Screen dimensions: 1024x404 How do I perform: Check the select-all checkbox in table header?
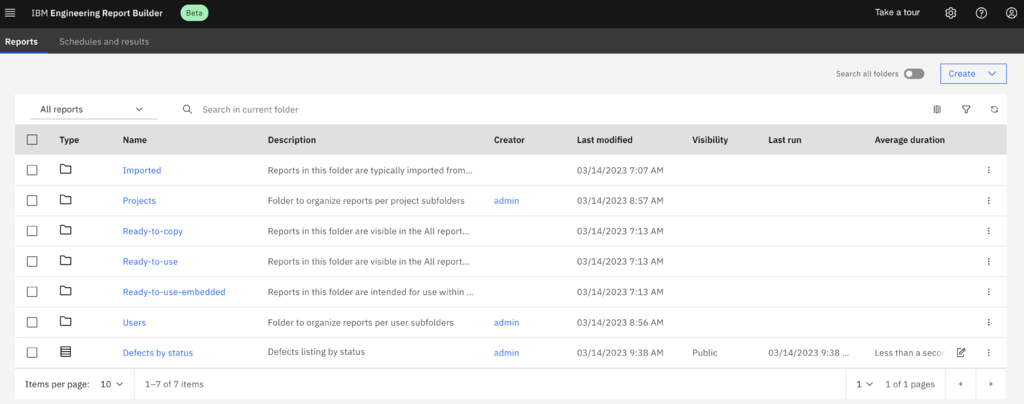(32, 140)
